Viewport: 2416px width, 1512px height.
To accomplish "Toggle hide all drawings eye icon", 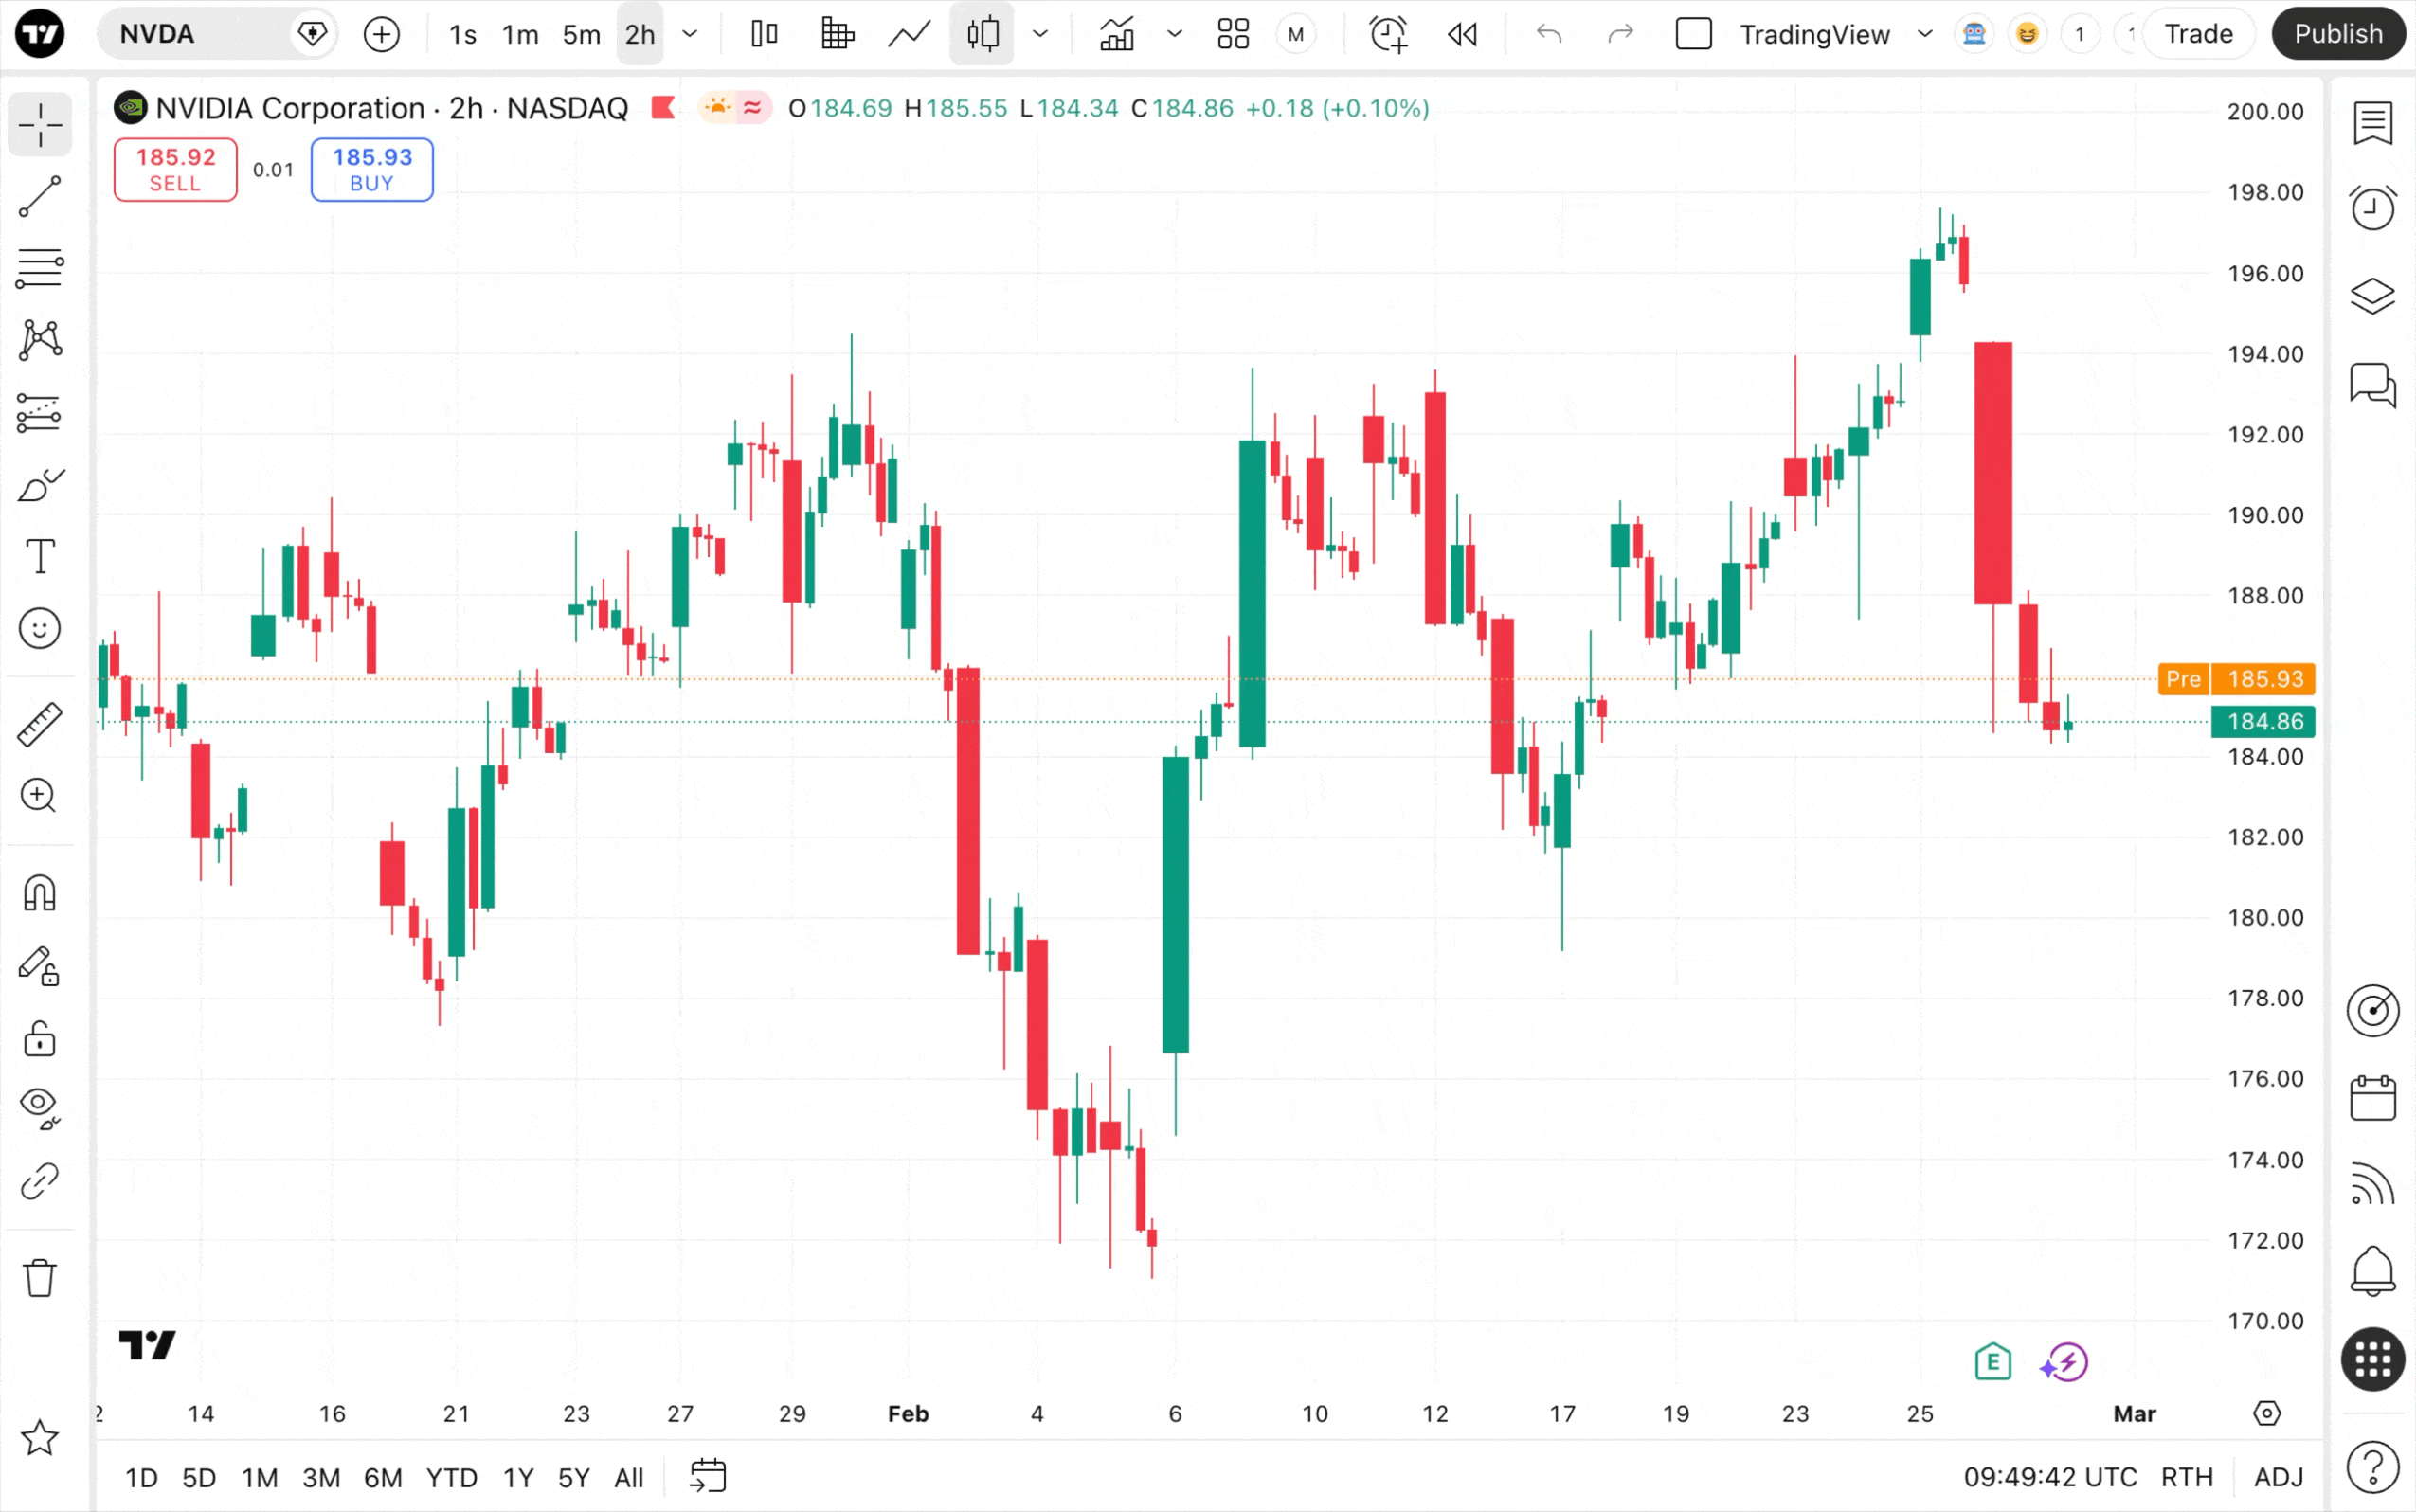I will pyautogui.click(x=40, y=1106).
